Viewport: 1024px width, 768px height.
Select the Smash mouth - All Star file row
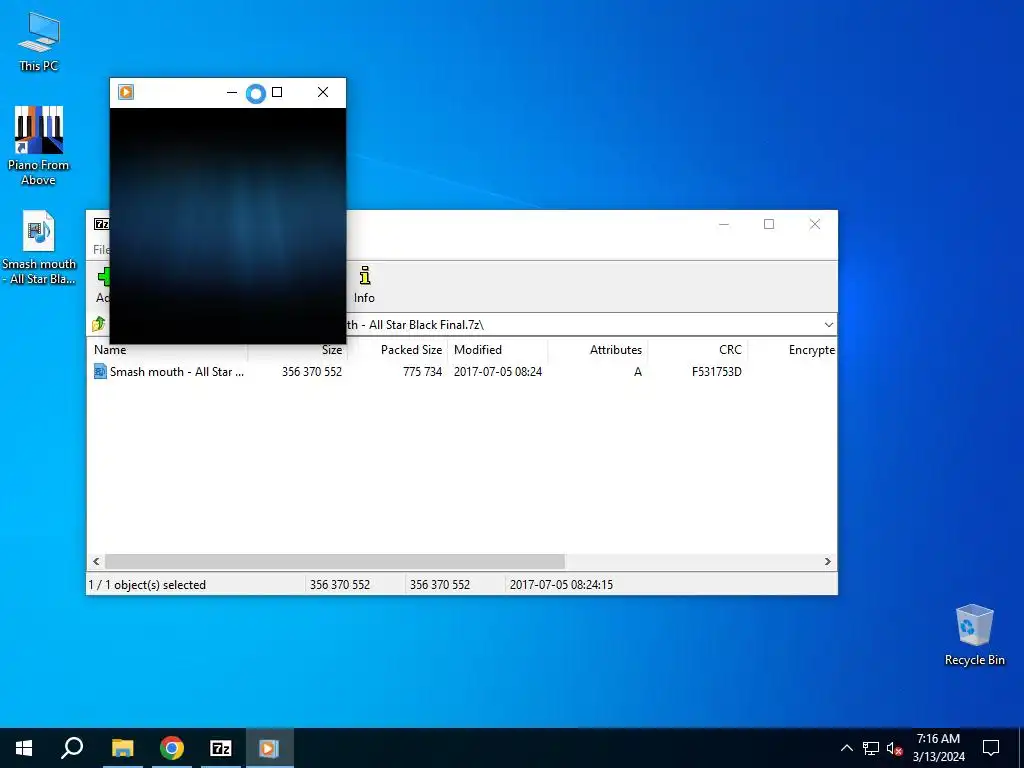pos(462,372)
